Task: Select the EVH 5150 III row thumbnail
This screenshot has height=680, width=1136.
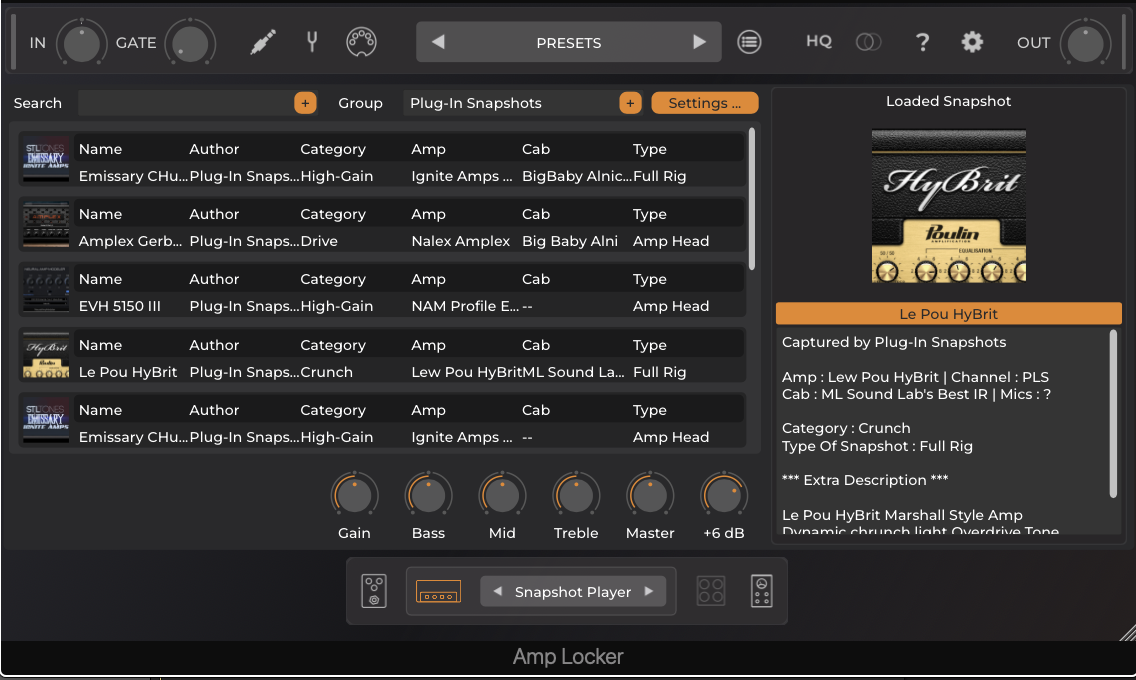Action: [x=46, y=290]
